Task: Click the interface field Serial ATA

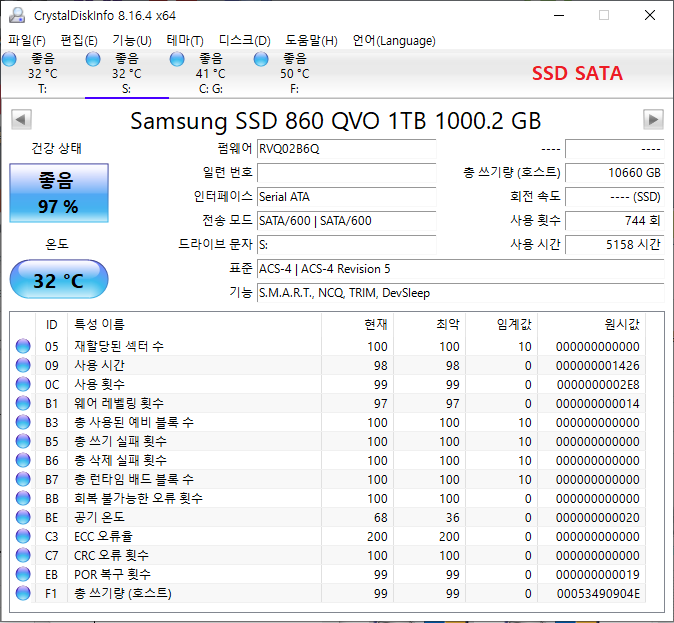Action: point(346,197)
